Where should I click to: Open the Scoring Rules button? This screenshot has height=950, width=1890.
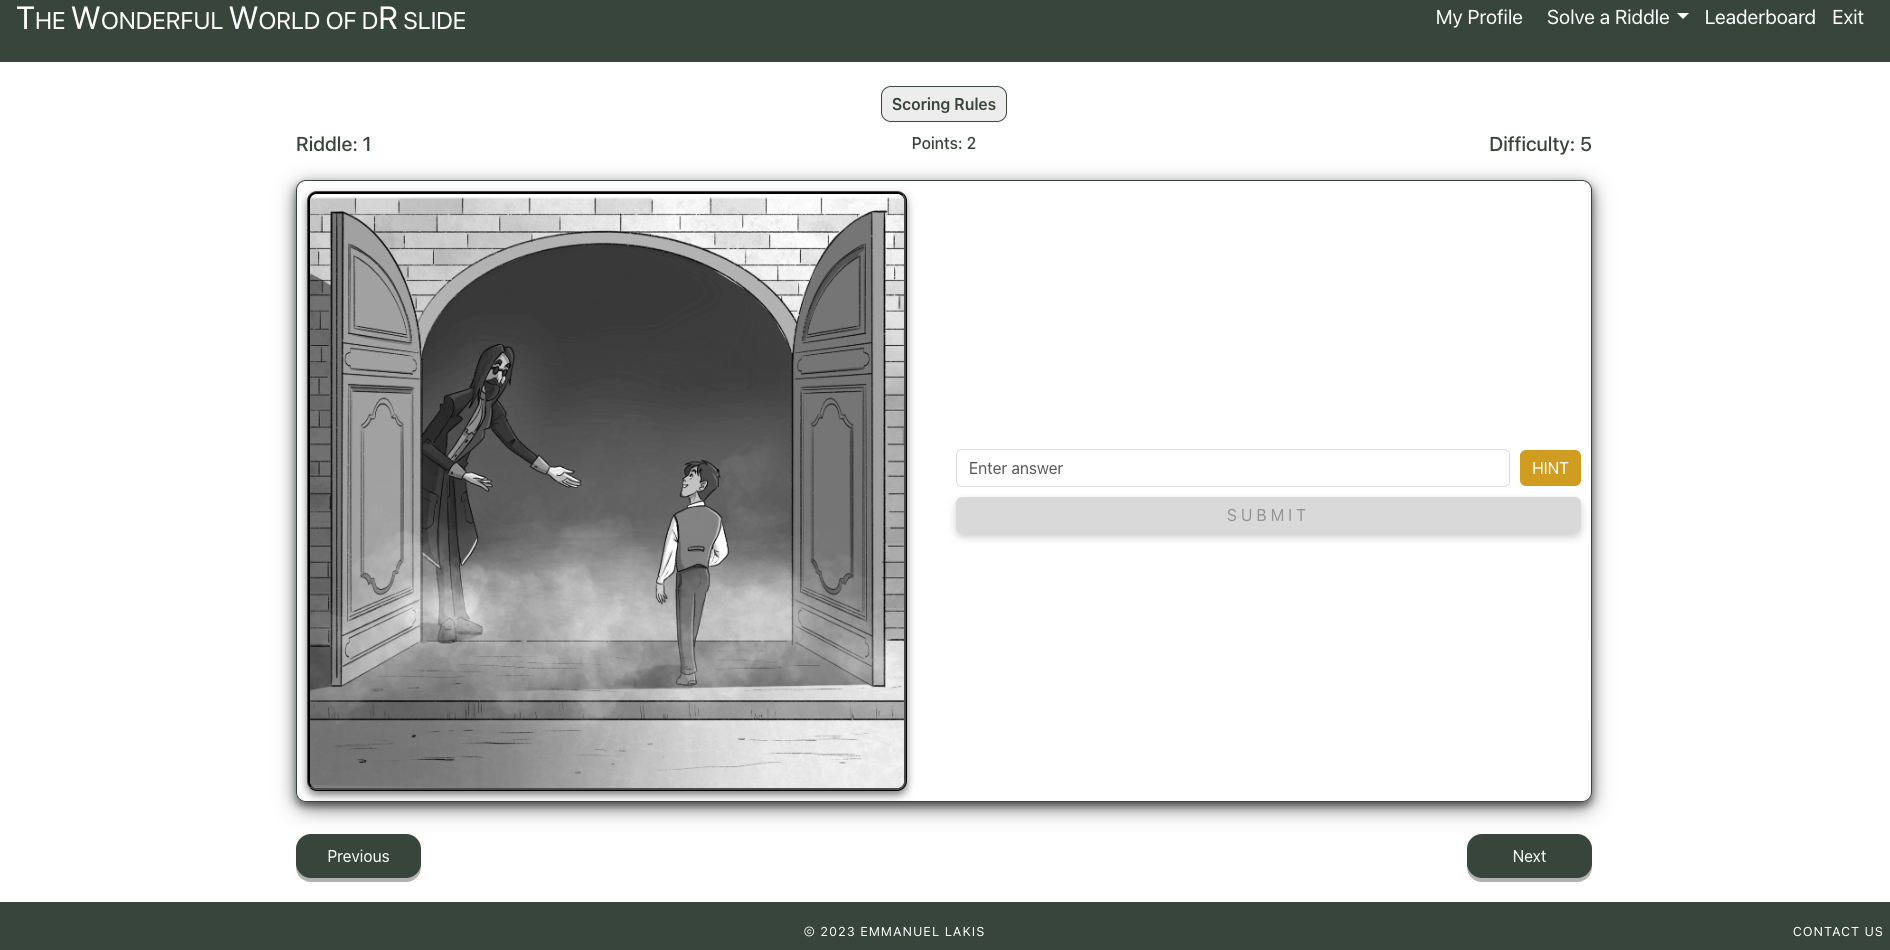pos(943,104)
